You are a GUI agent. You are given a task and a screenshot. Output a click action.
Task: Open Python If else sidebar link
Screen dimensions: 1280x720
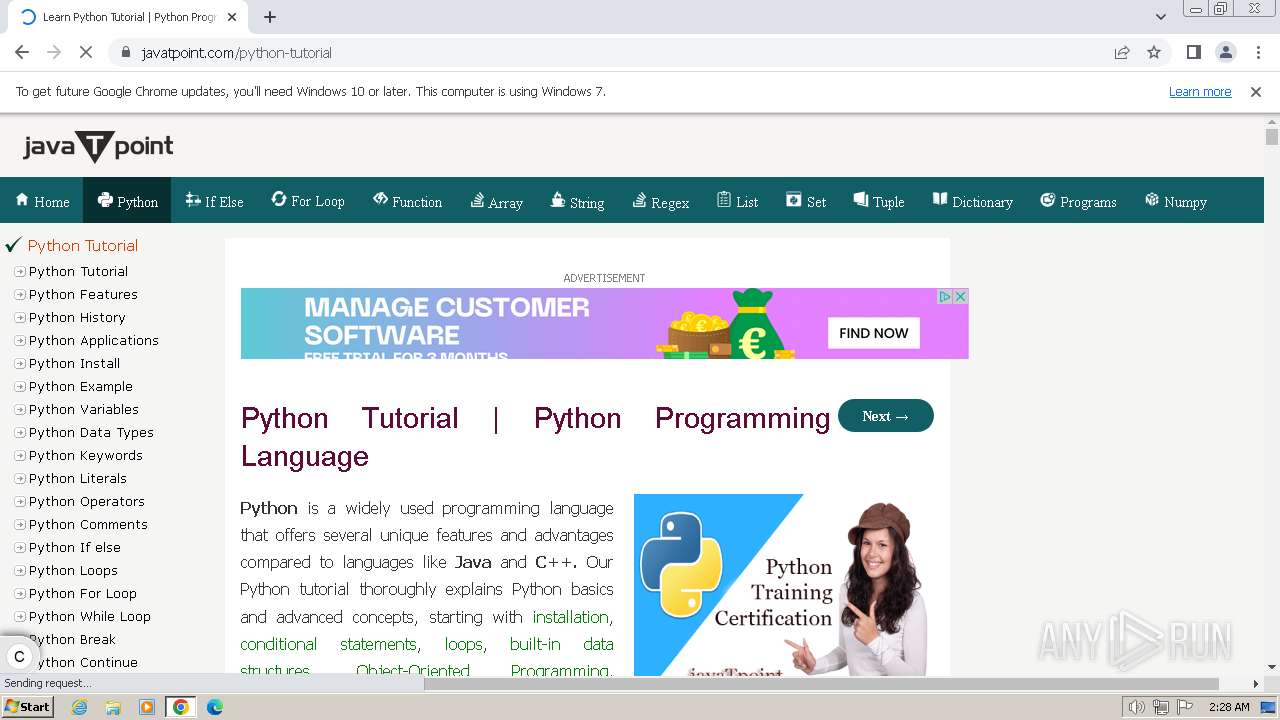point(75,547)
